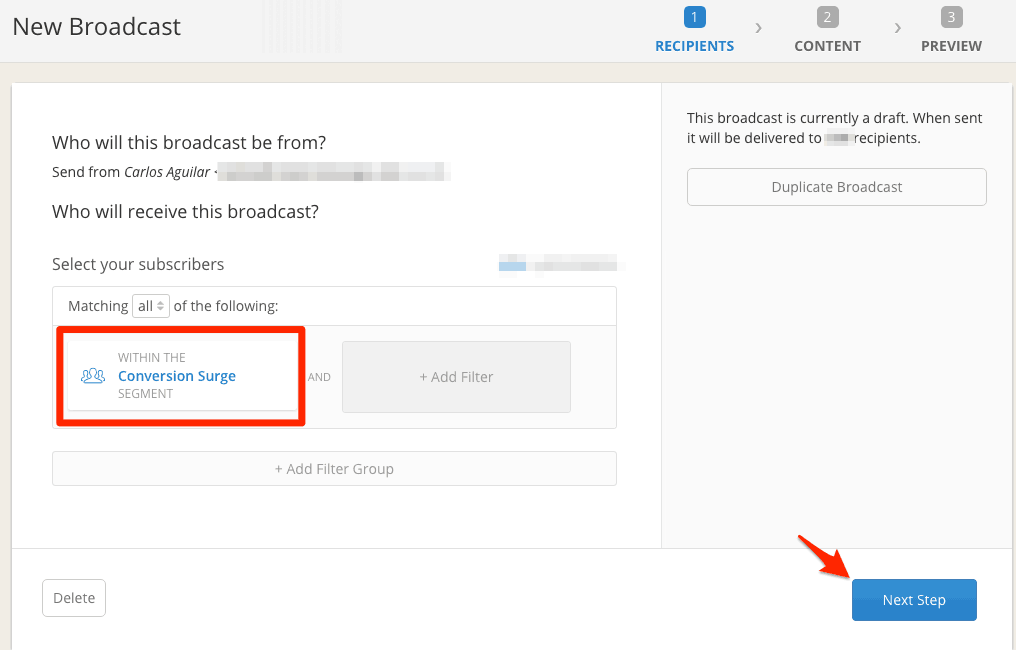Jump to the PREVIEW step label
Viewport: 1016px width, 650px height.
tap(951, 46)
